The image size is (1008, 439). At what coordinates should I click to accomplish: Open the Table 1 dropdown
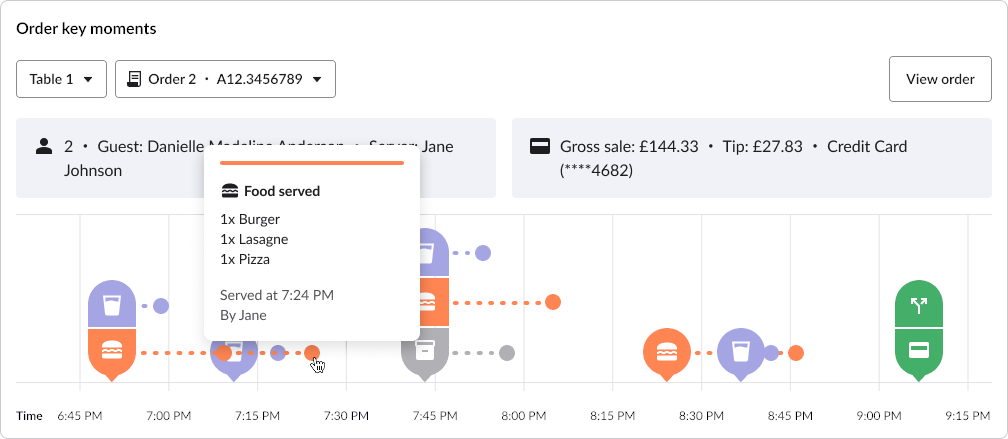(x=61, y=79)
